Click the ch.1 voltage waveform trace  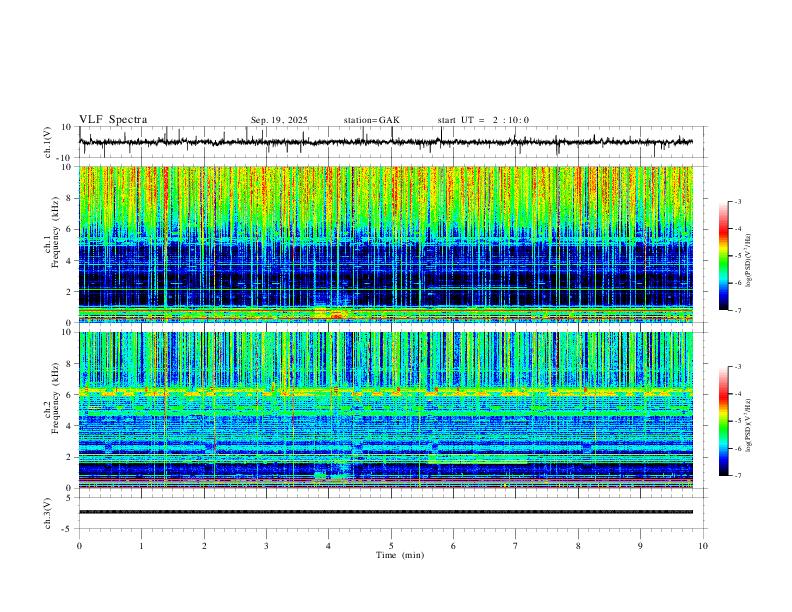click(x=386, y=142)
